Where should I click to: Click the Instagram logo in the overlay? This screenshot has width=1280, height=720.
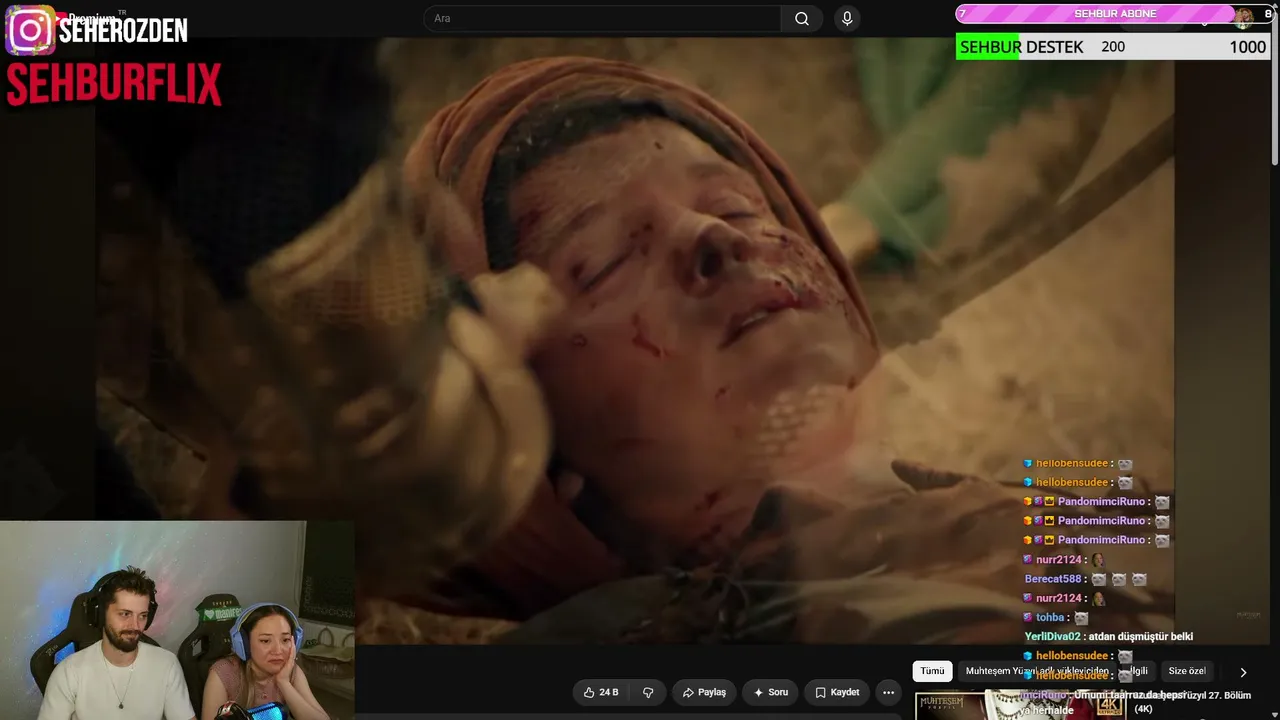[x=30, y=30]
